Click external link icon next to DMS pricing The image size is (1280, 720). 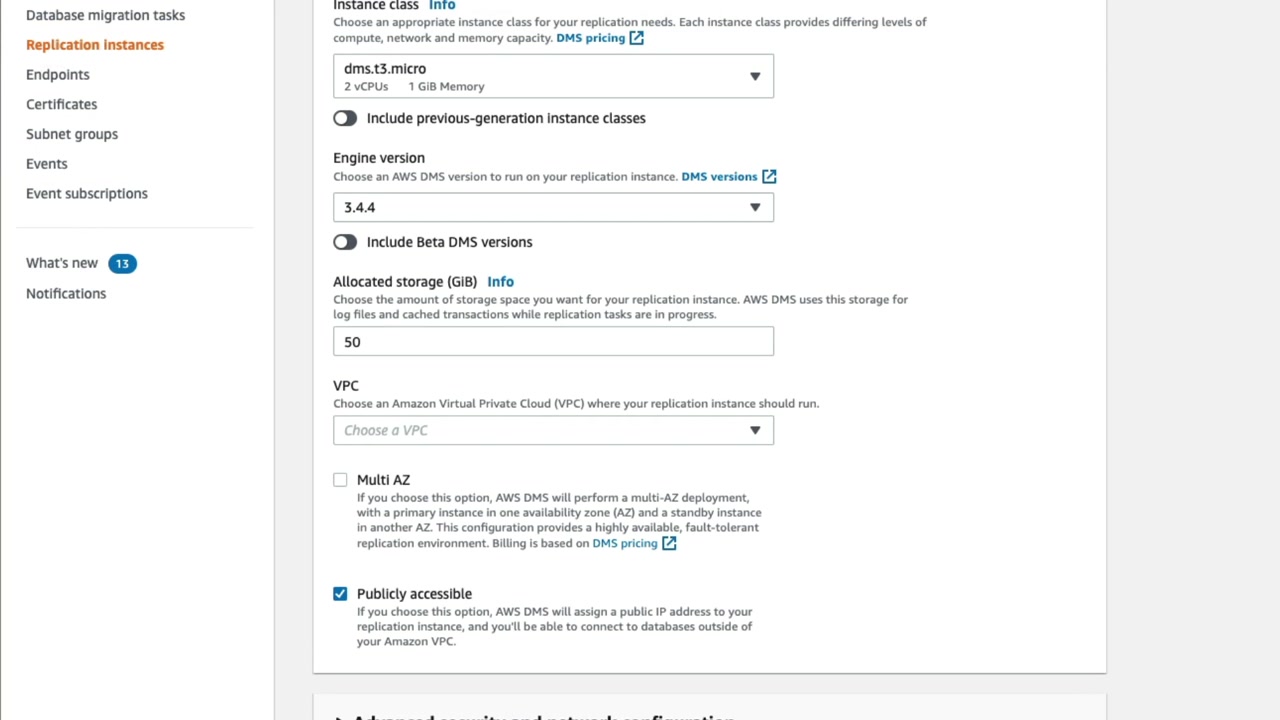click(636, 38)
